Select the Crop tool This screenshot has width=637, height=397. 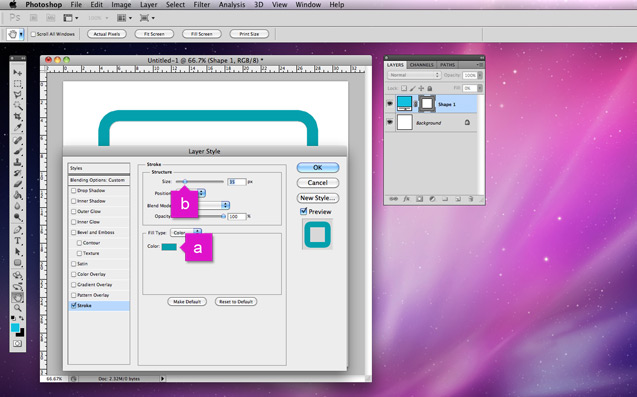(x=17, y=117)
